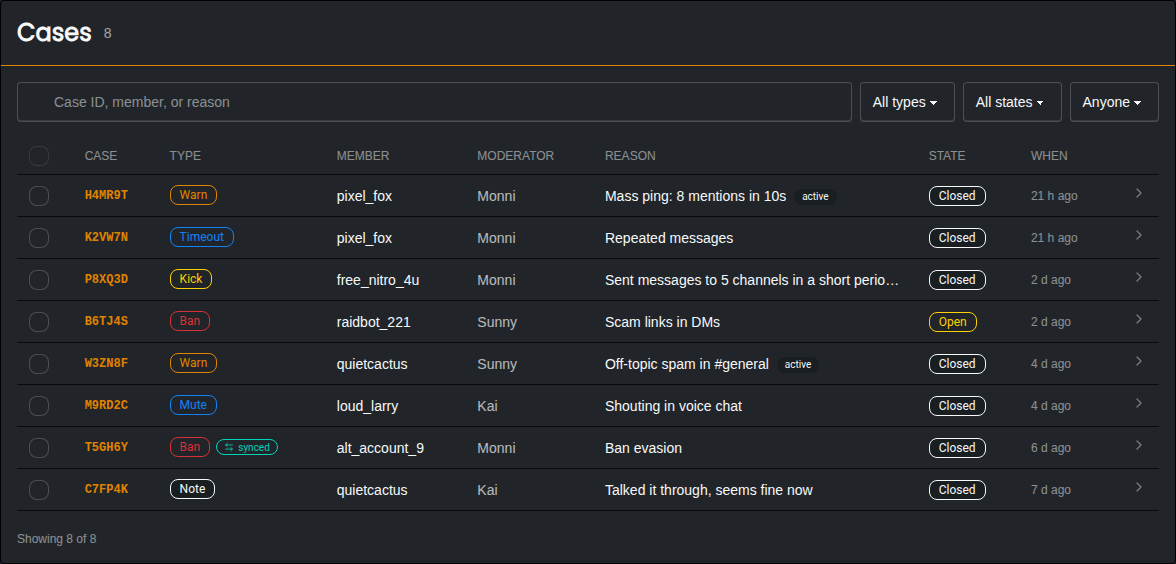
Task: Click the REASON column header
Action: [630, 156]
